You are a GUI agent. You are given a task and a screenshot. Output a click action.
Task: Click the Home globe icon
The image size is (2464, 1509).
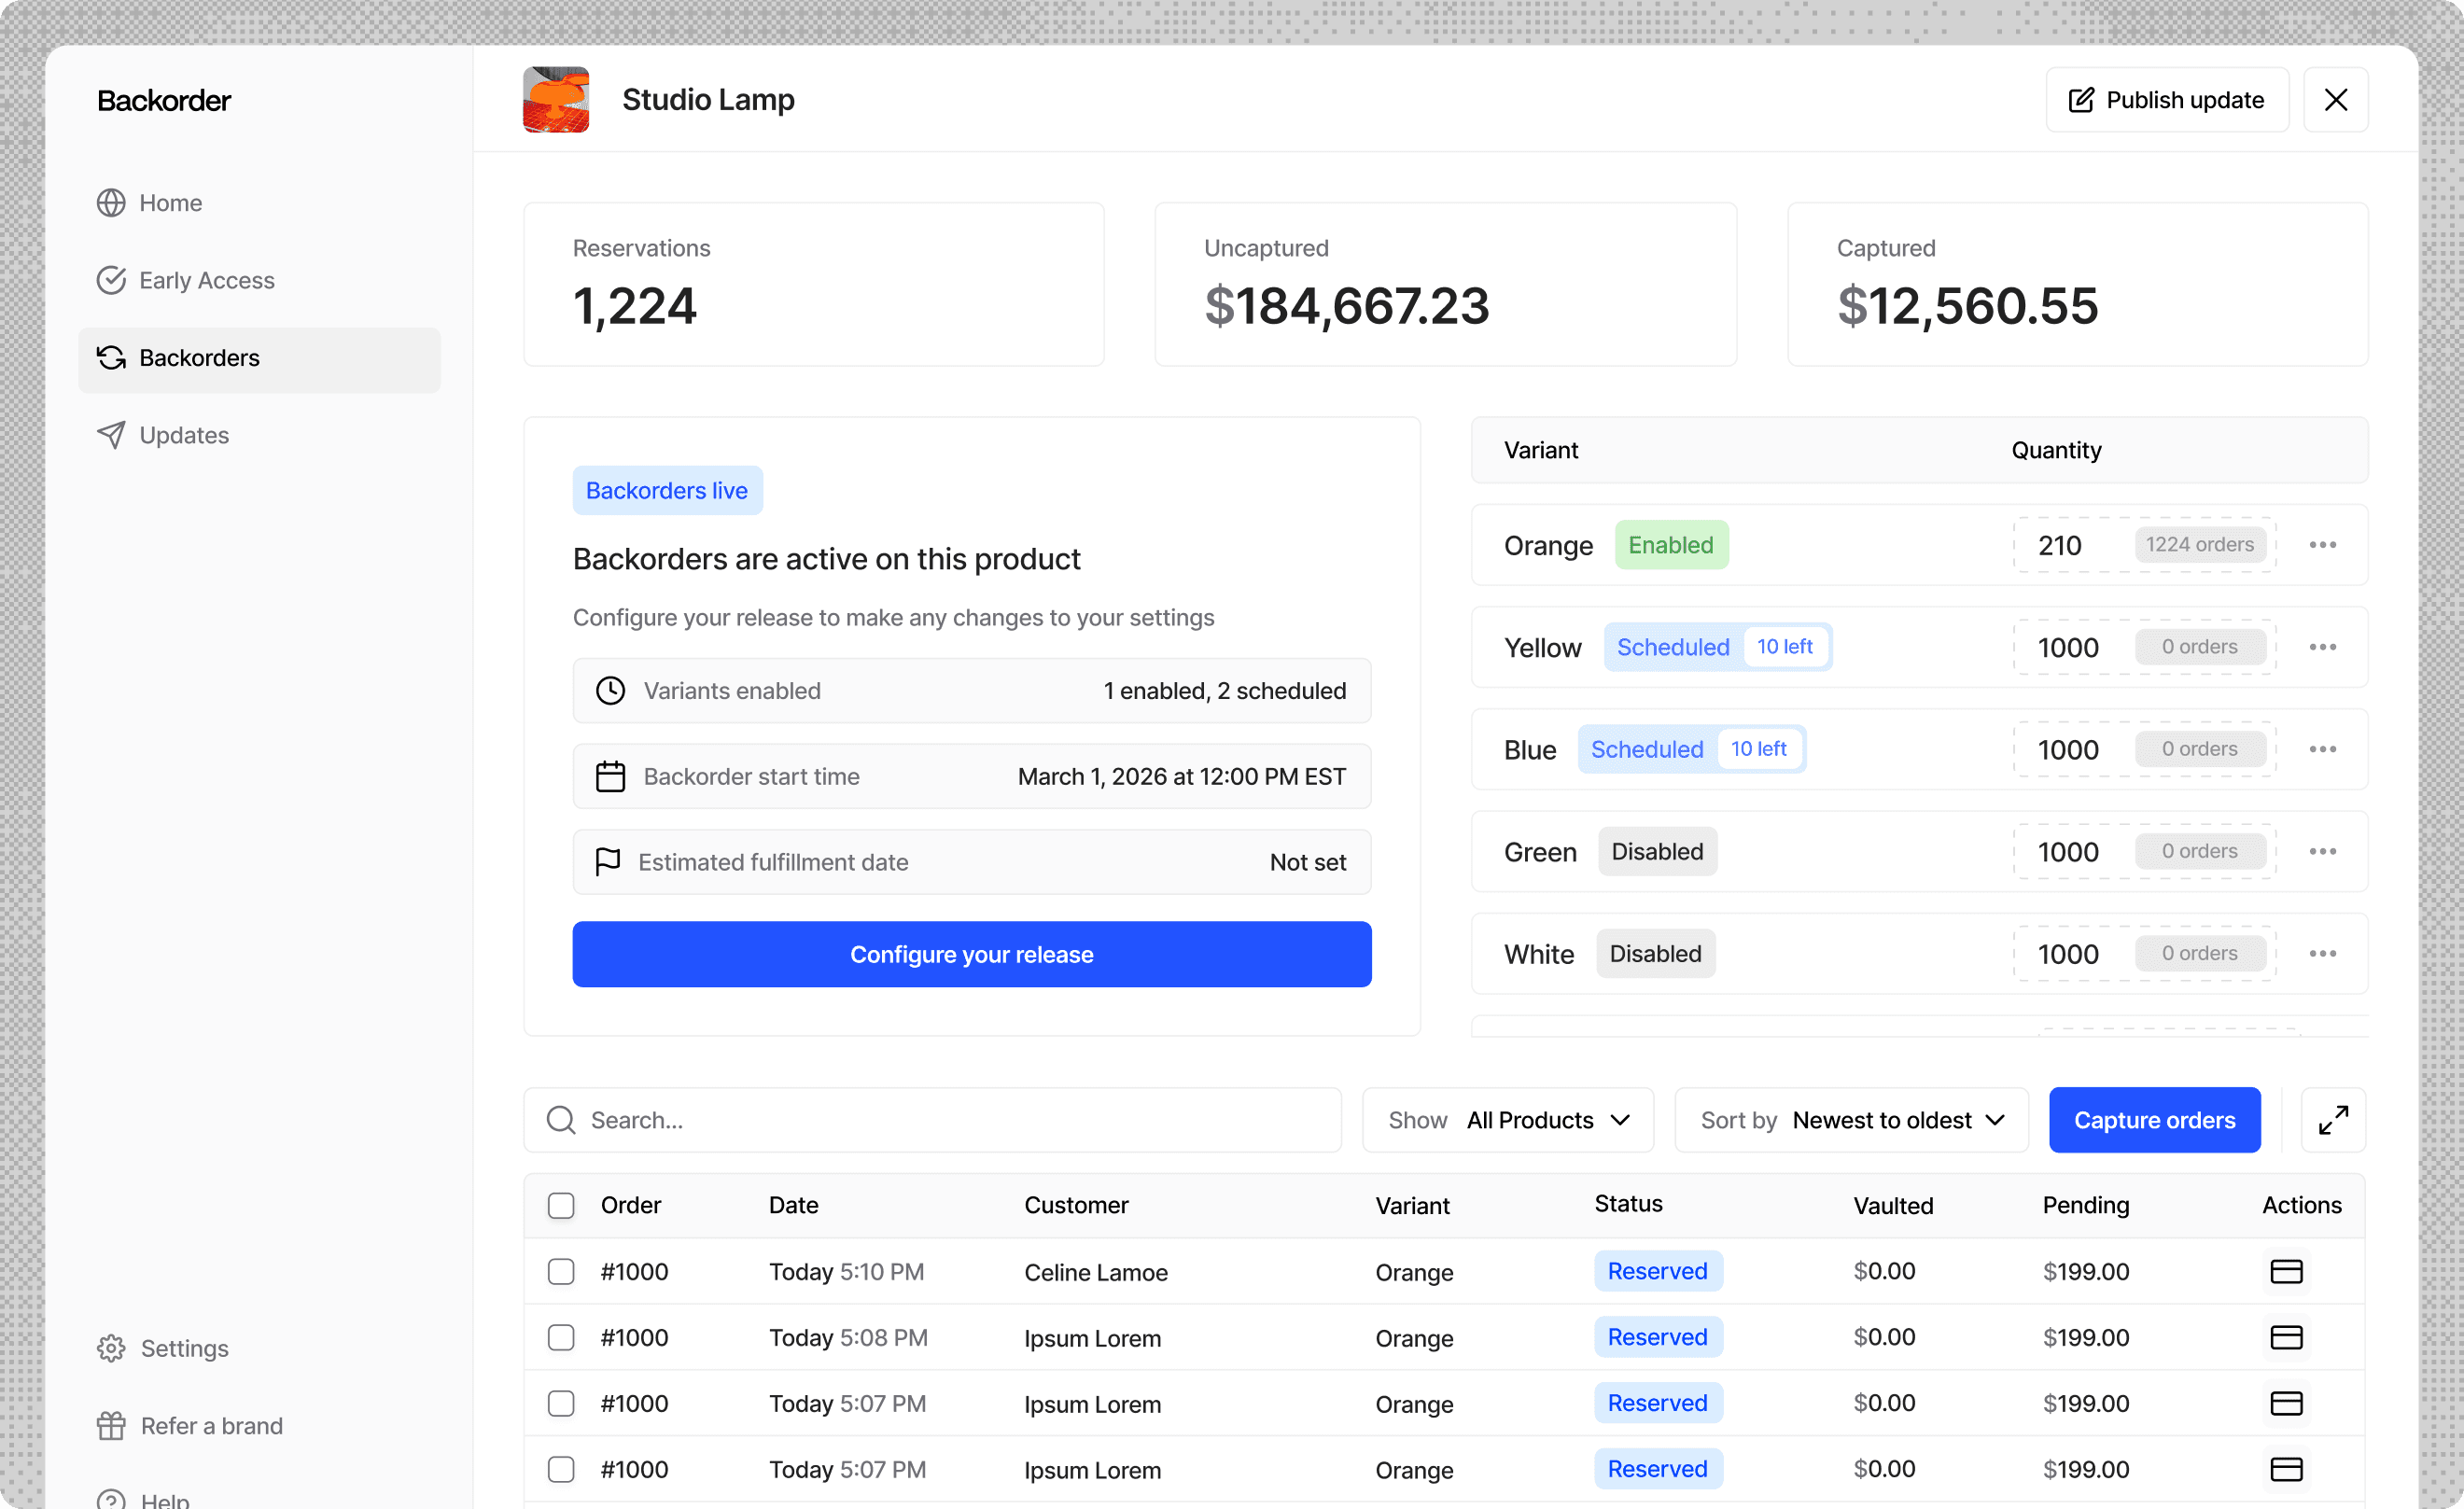click(x=111, y=203)
